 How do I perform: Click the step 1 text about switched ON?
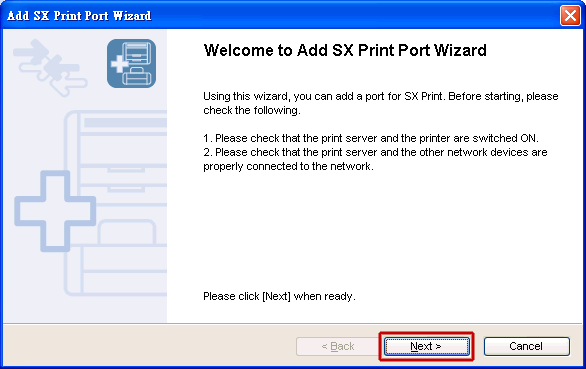(x=371, y=138)
